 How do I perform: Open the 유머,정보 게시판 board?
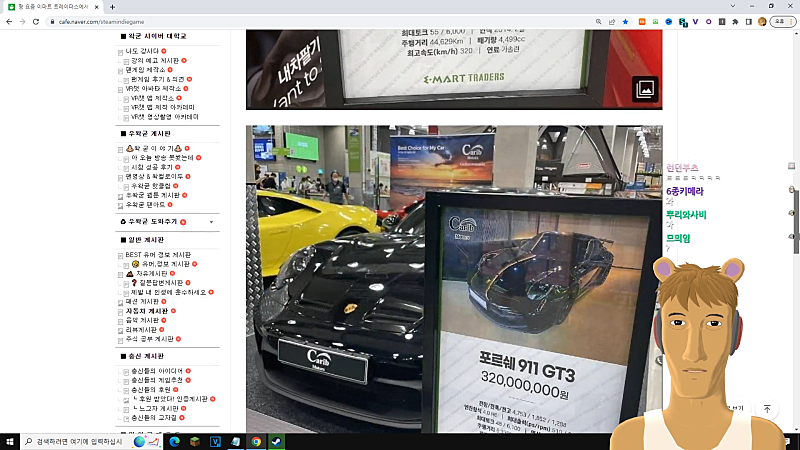coord(166,264)
